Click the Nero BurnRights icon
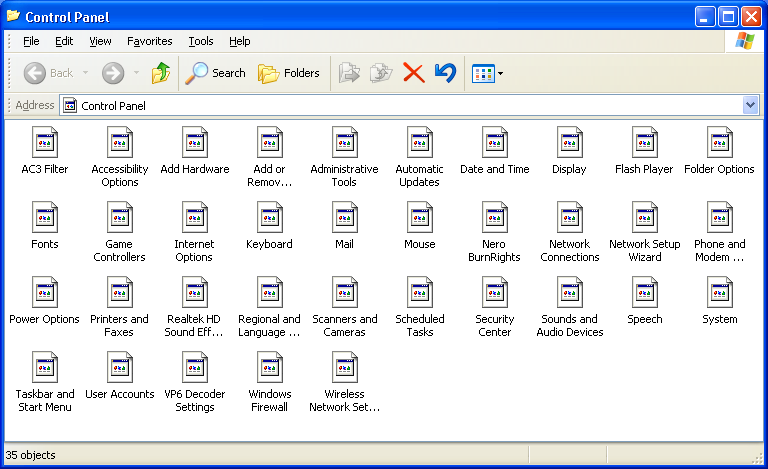The height and width of the screenshot is (469, 768). tap(495, 217)
